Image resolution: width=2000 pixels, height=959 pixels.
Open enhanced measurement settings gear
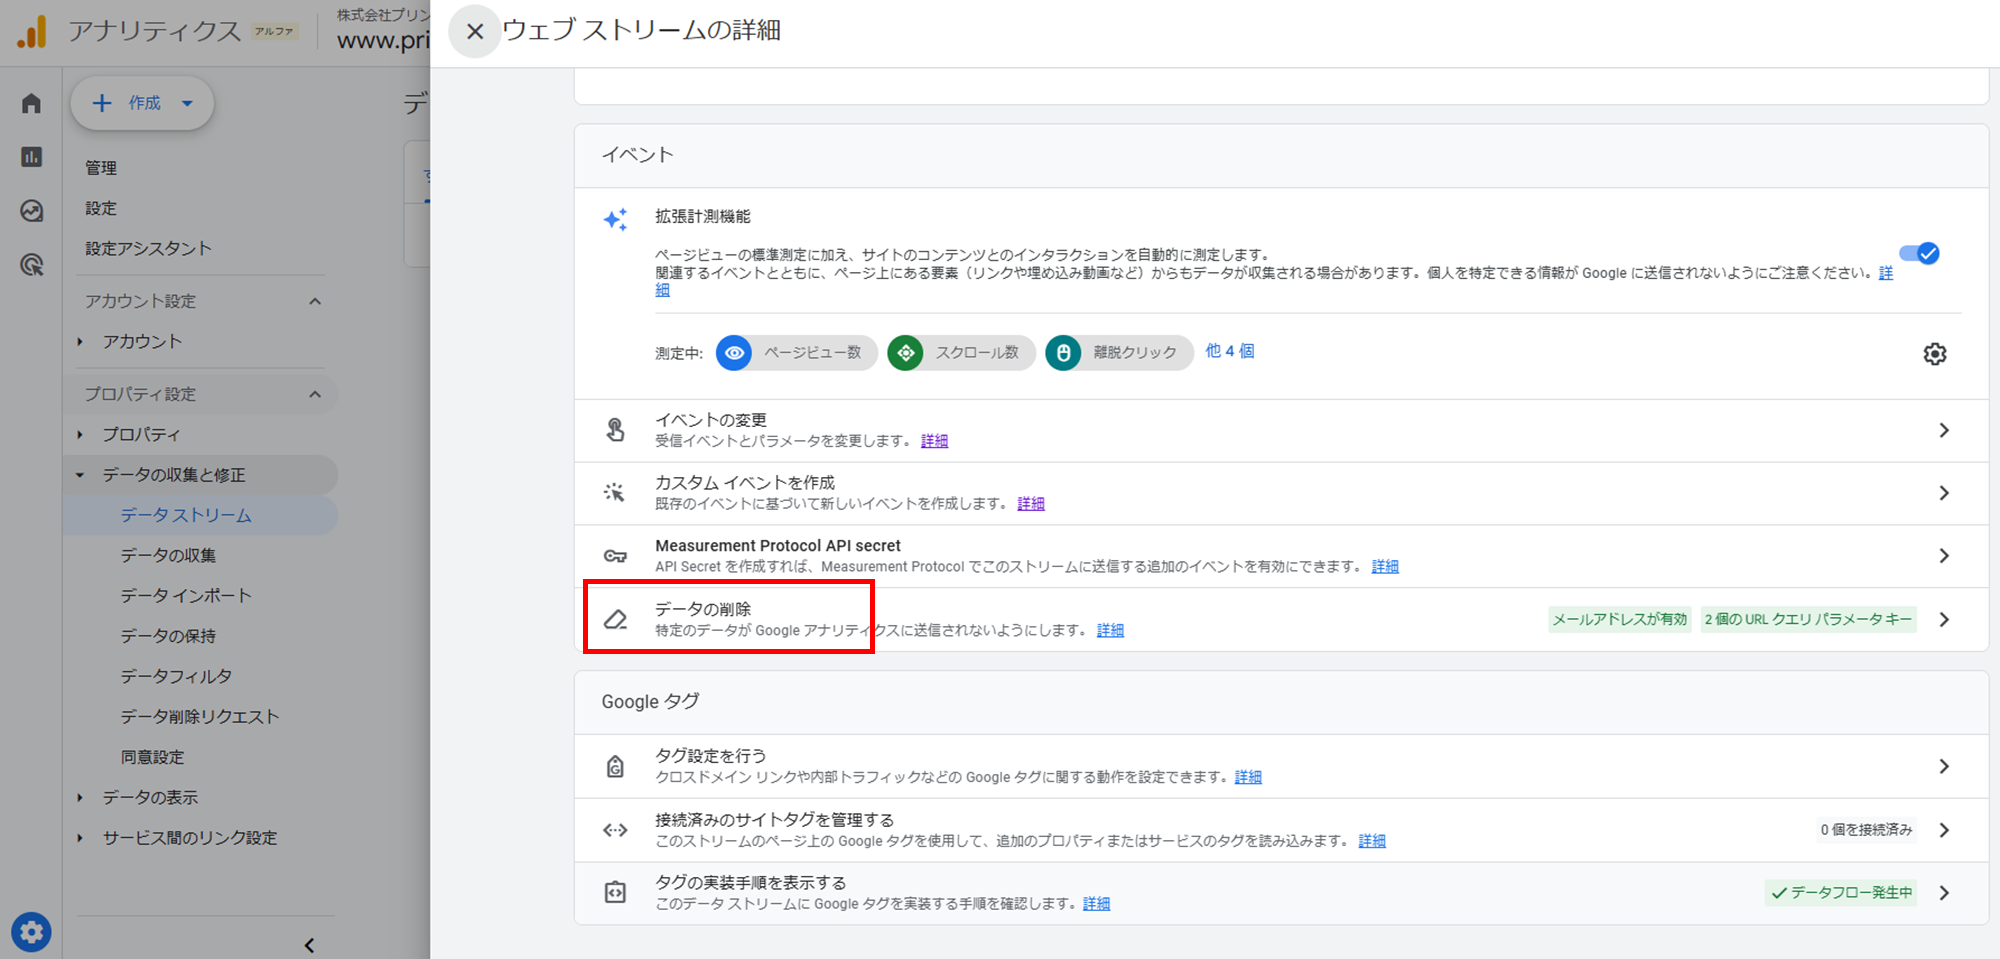point(1934,354)
